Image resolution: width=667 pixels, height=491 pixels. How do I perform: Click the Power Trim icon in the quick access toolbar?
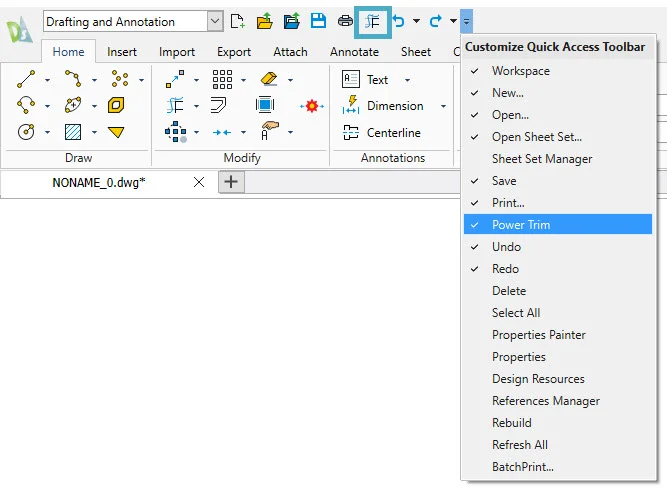click(372, 21)
